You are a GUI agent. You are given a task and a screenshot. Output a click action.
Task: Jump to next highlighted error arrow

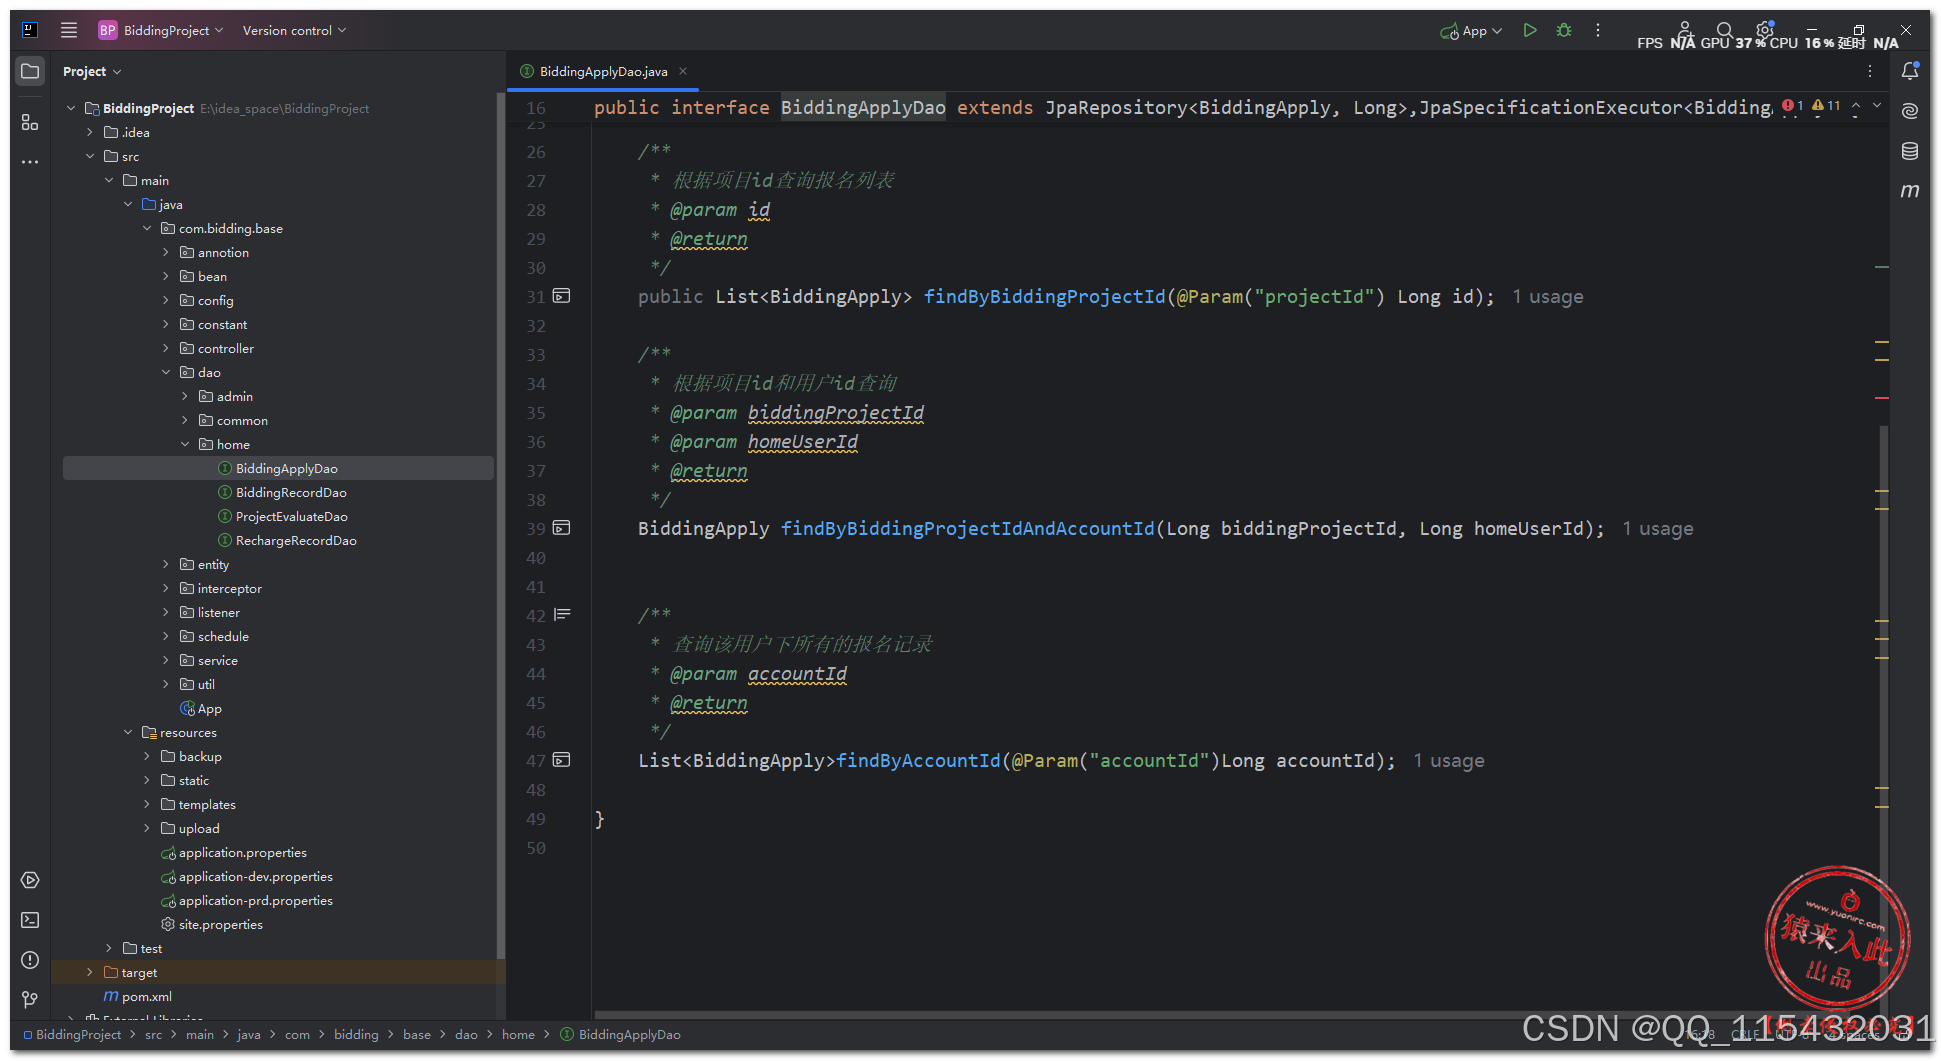(x=1877, y=105)
